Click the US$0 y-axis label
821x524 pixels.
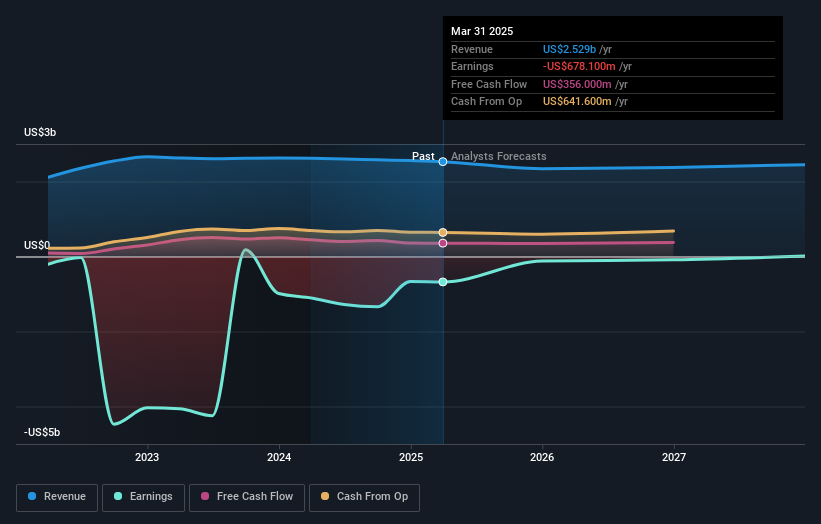pos(37,246)
